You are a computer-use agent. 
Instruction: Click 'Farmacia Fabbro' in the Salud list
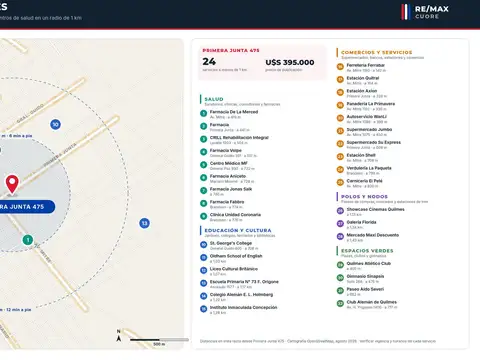tap(227, 202)
